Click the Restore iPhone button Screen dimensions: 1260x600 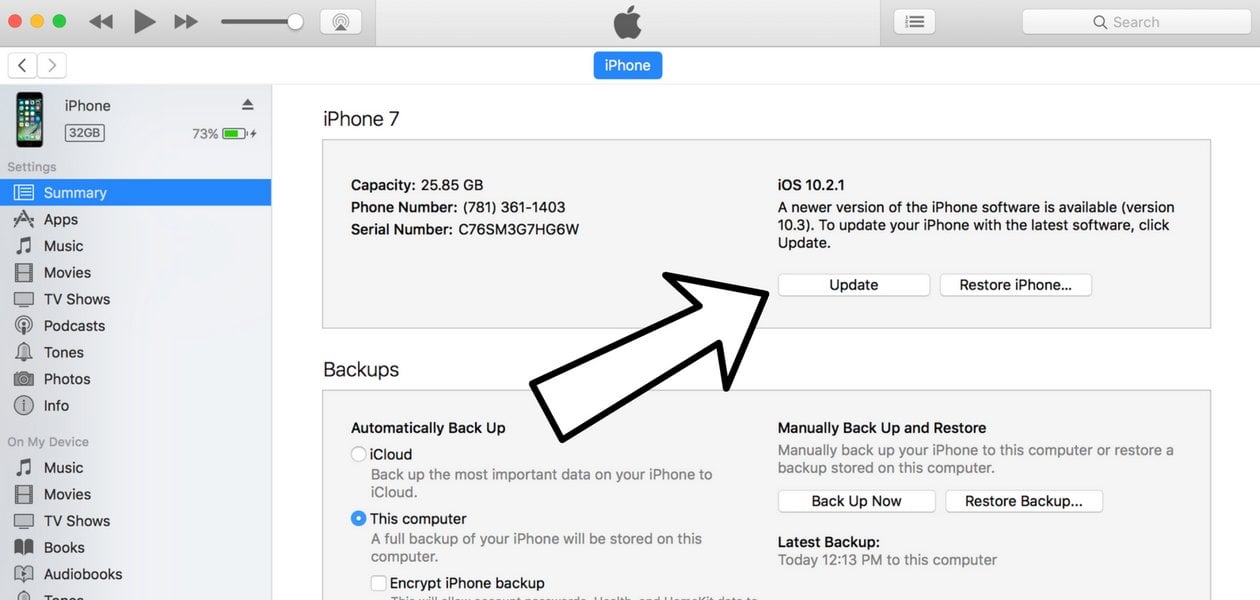point(1016,285)
